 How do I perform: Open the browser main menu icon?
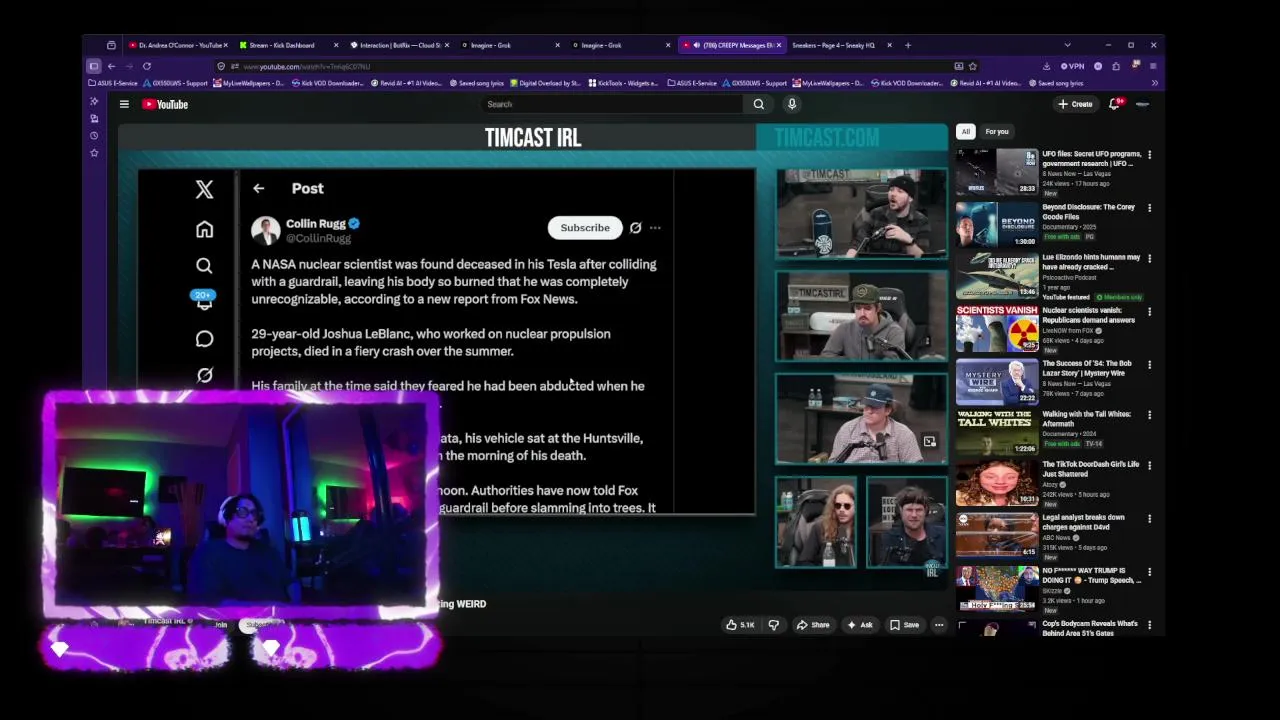click(x=1154, y=66)
